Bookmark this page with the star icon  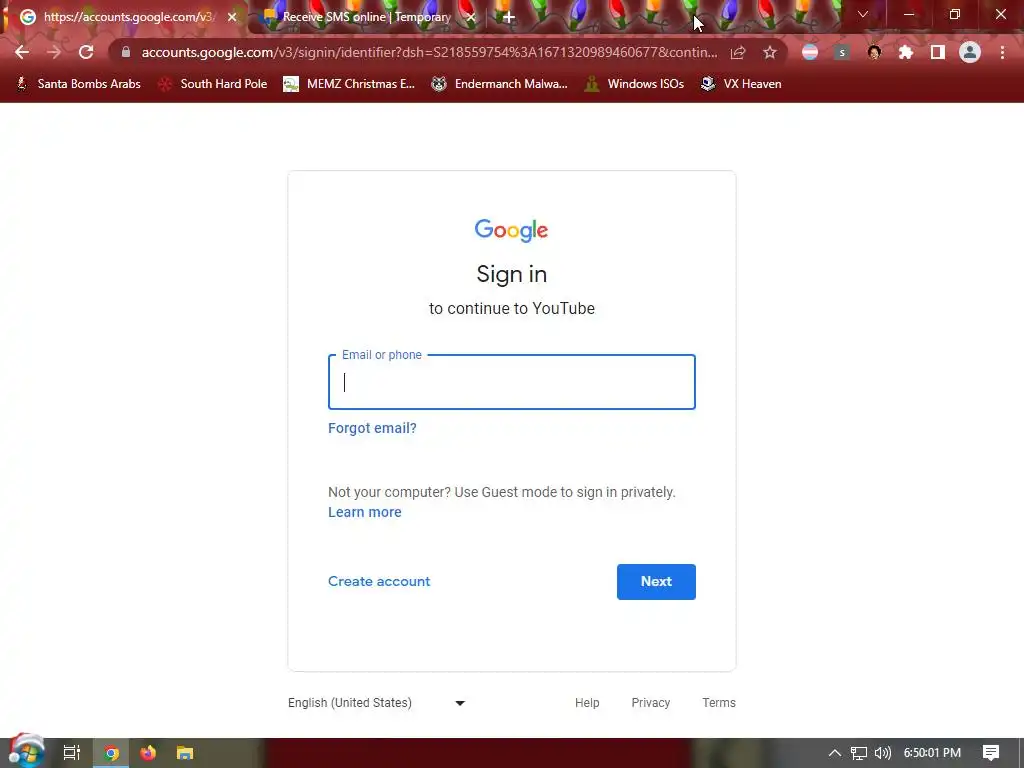coord(770,52)
